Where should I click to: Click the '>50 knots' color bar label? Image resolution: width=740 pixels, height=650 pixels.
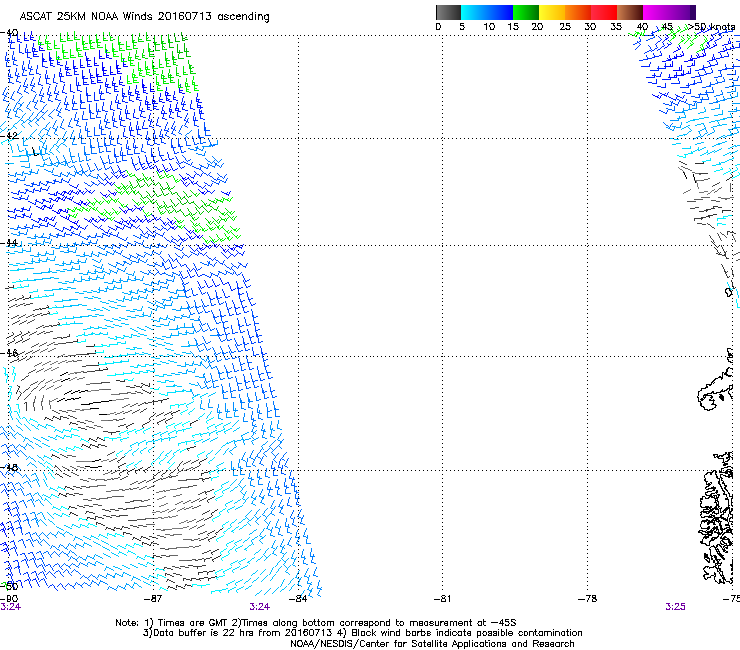711,27
